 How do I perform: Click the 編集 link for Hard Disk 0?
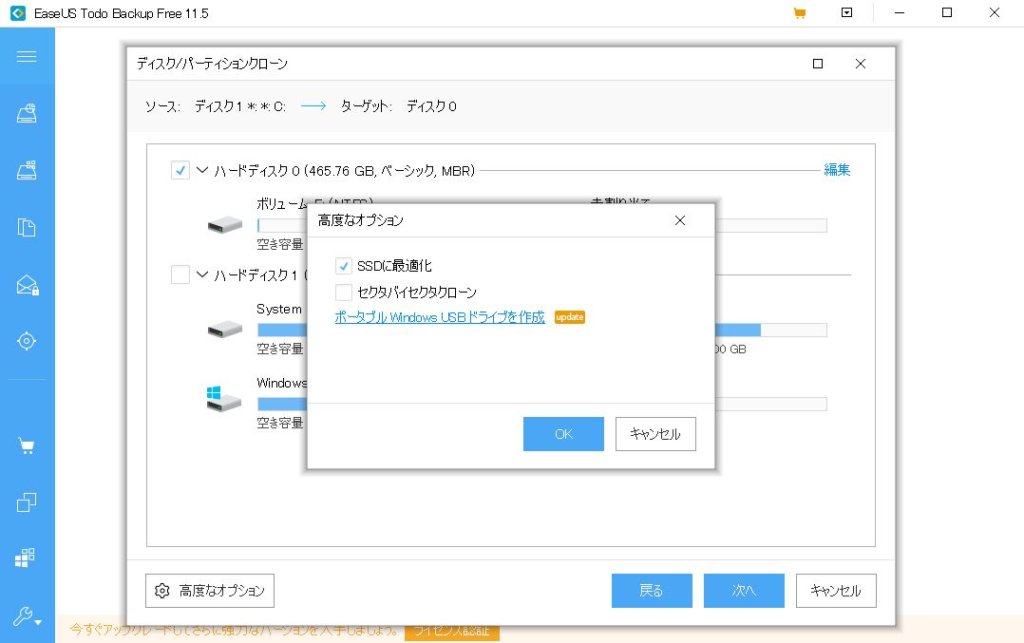point(837,170)
